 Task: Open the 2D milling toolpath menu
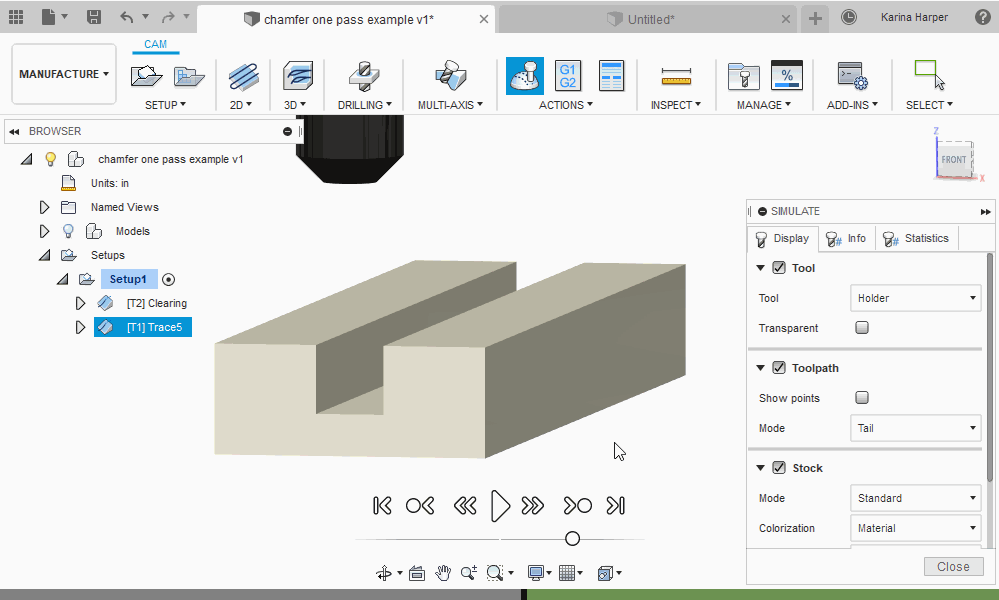pos(241,103)
